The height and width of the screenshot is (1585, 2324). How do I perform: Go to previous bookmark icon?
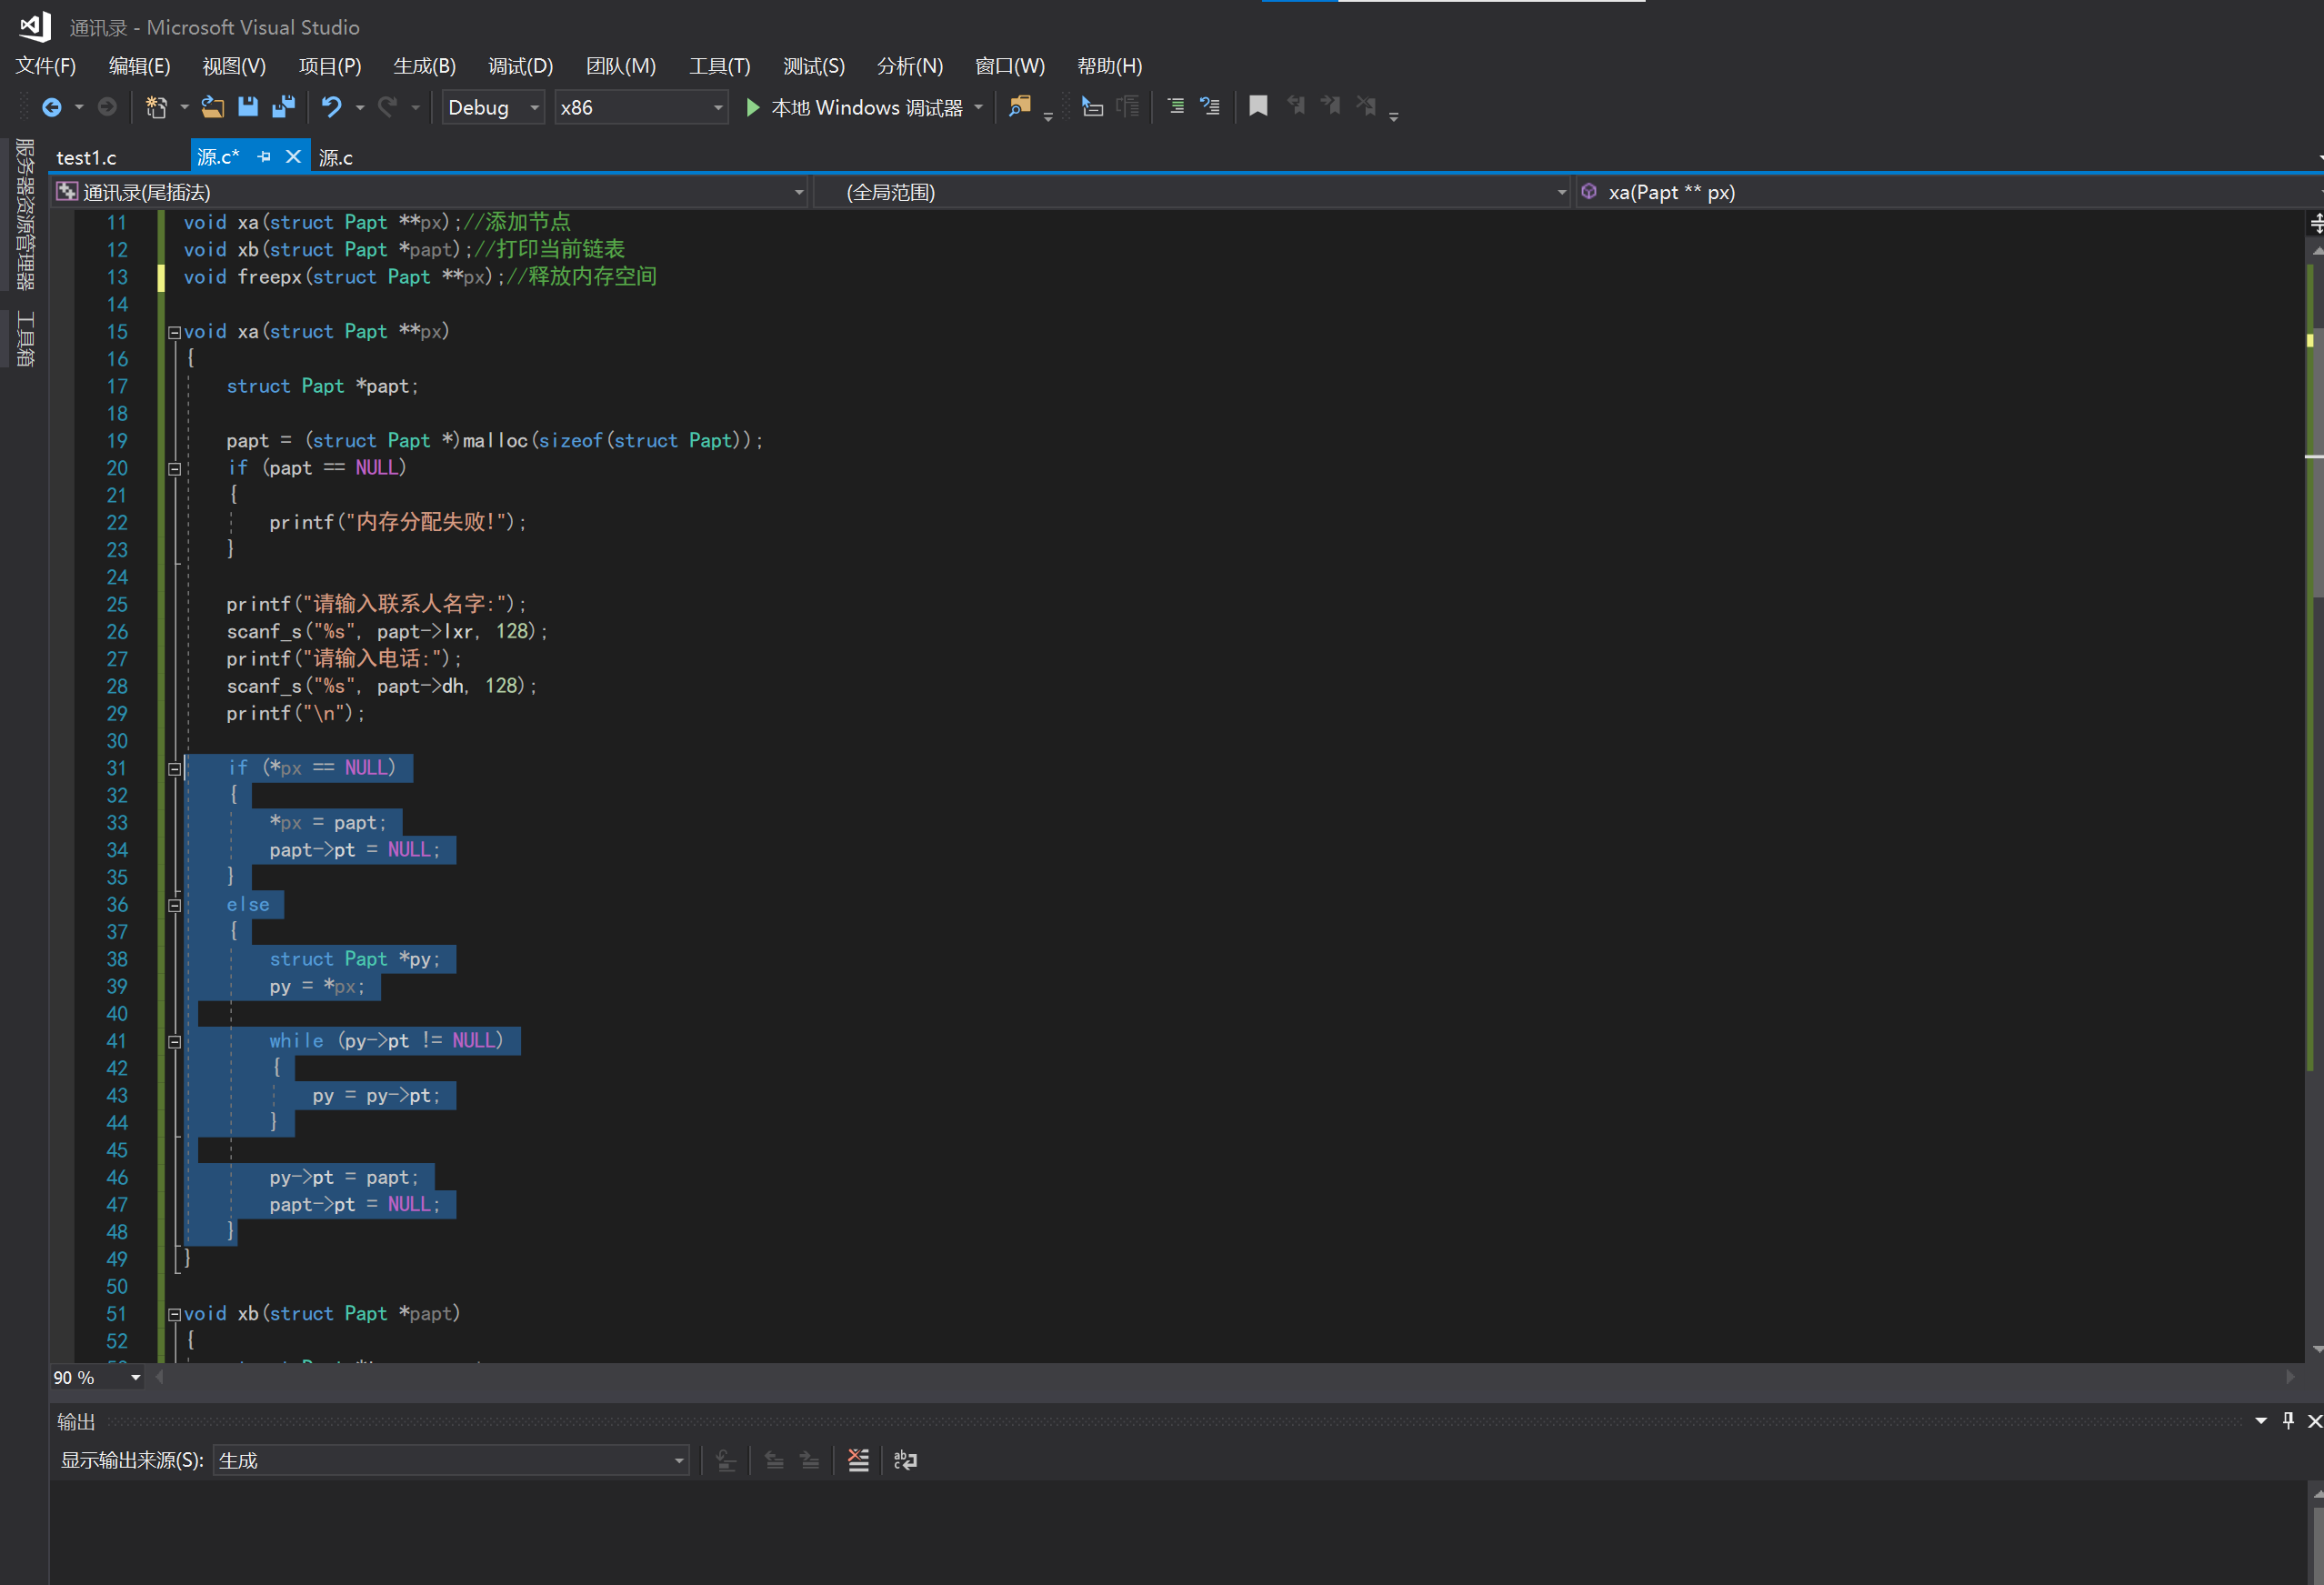(1295, 106)
